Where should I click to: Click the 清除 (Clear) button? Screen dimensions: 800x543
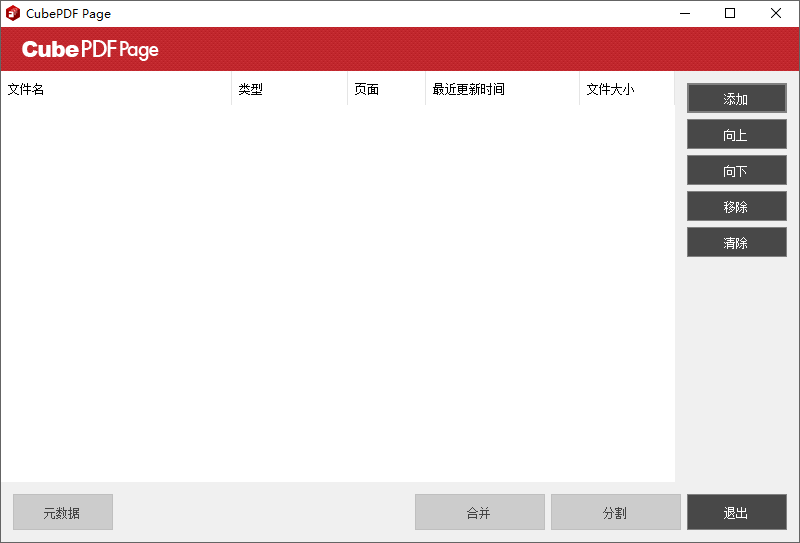pyautogui.click(x=736, y=242)
